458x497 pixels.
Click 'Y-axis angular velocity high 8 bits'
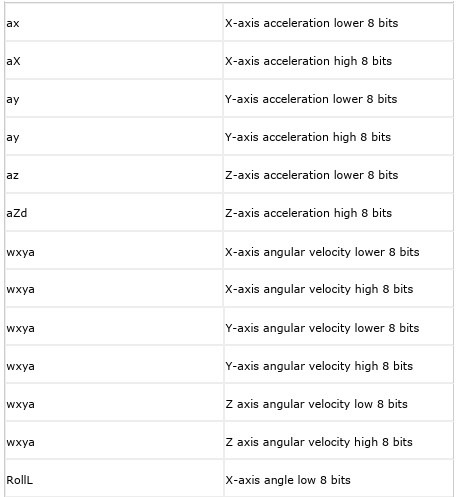(319, 366)
